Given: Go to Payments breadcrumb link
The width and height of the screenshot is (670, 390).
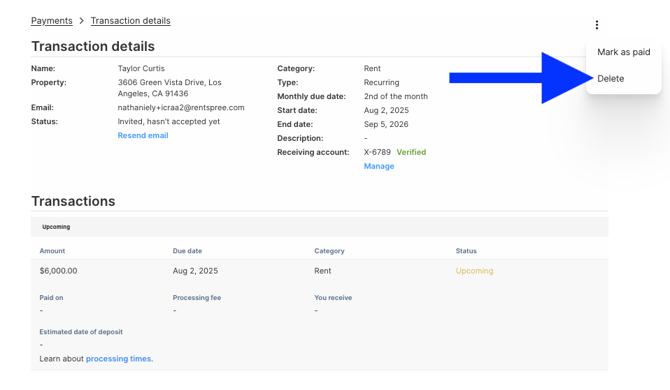Looking at the screenshot, I should [52, 21].
